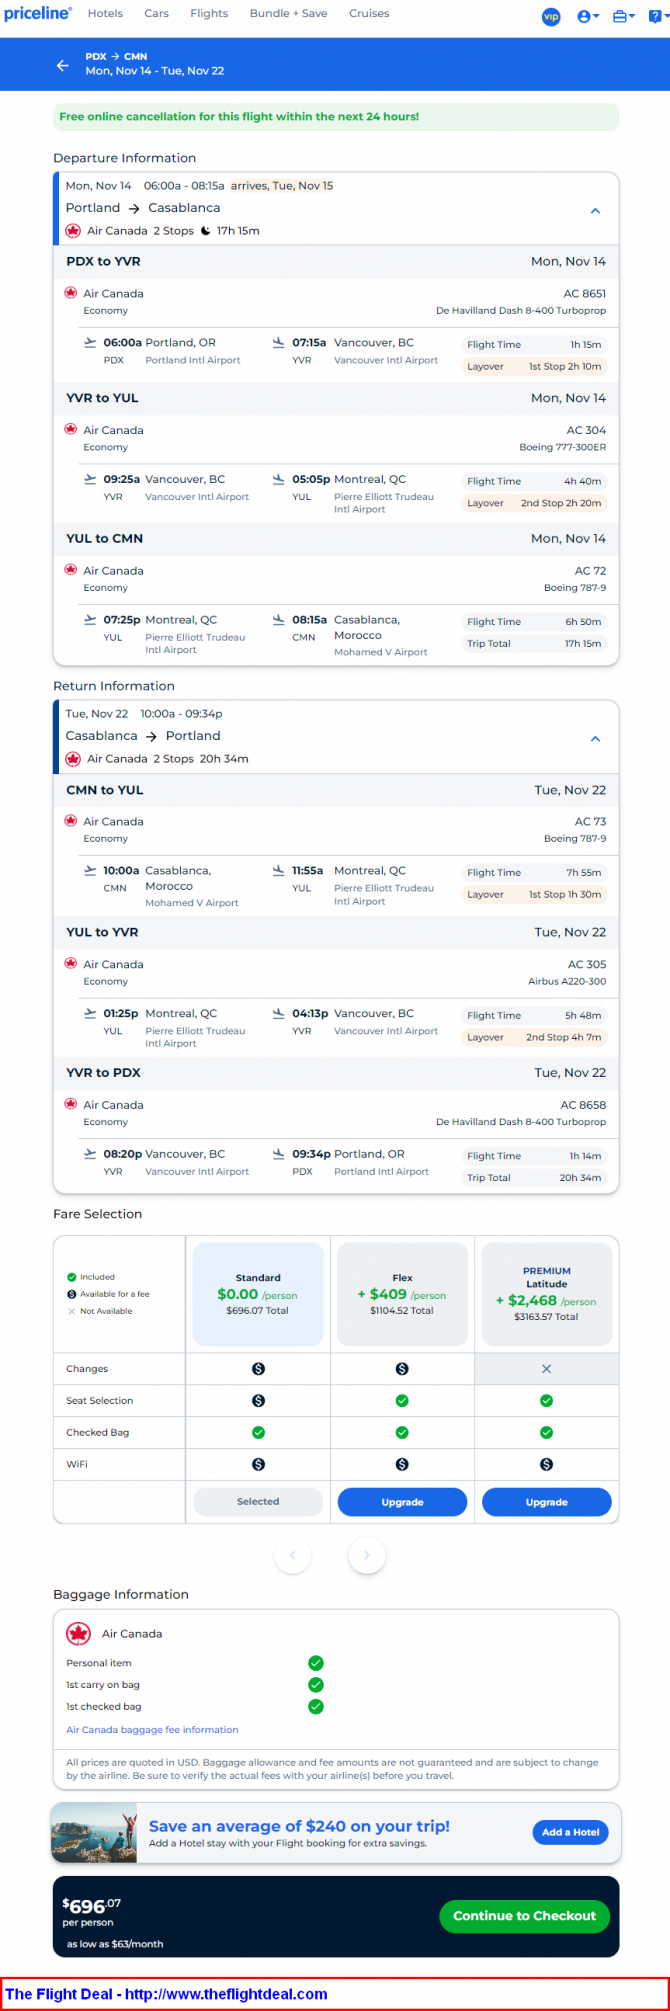Go back using the arrow icon
This screenshot has width=670, height=2011.
click(63, 65)
